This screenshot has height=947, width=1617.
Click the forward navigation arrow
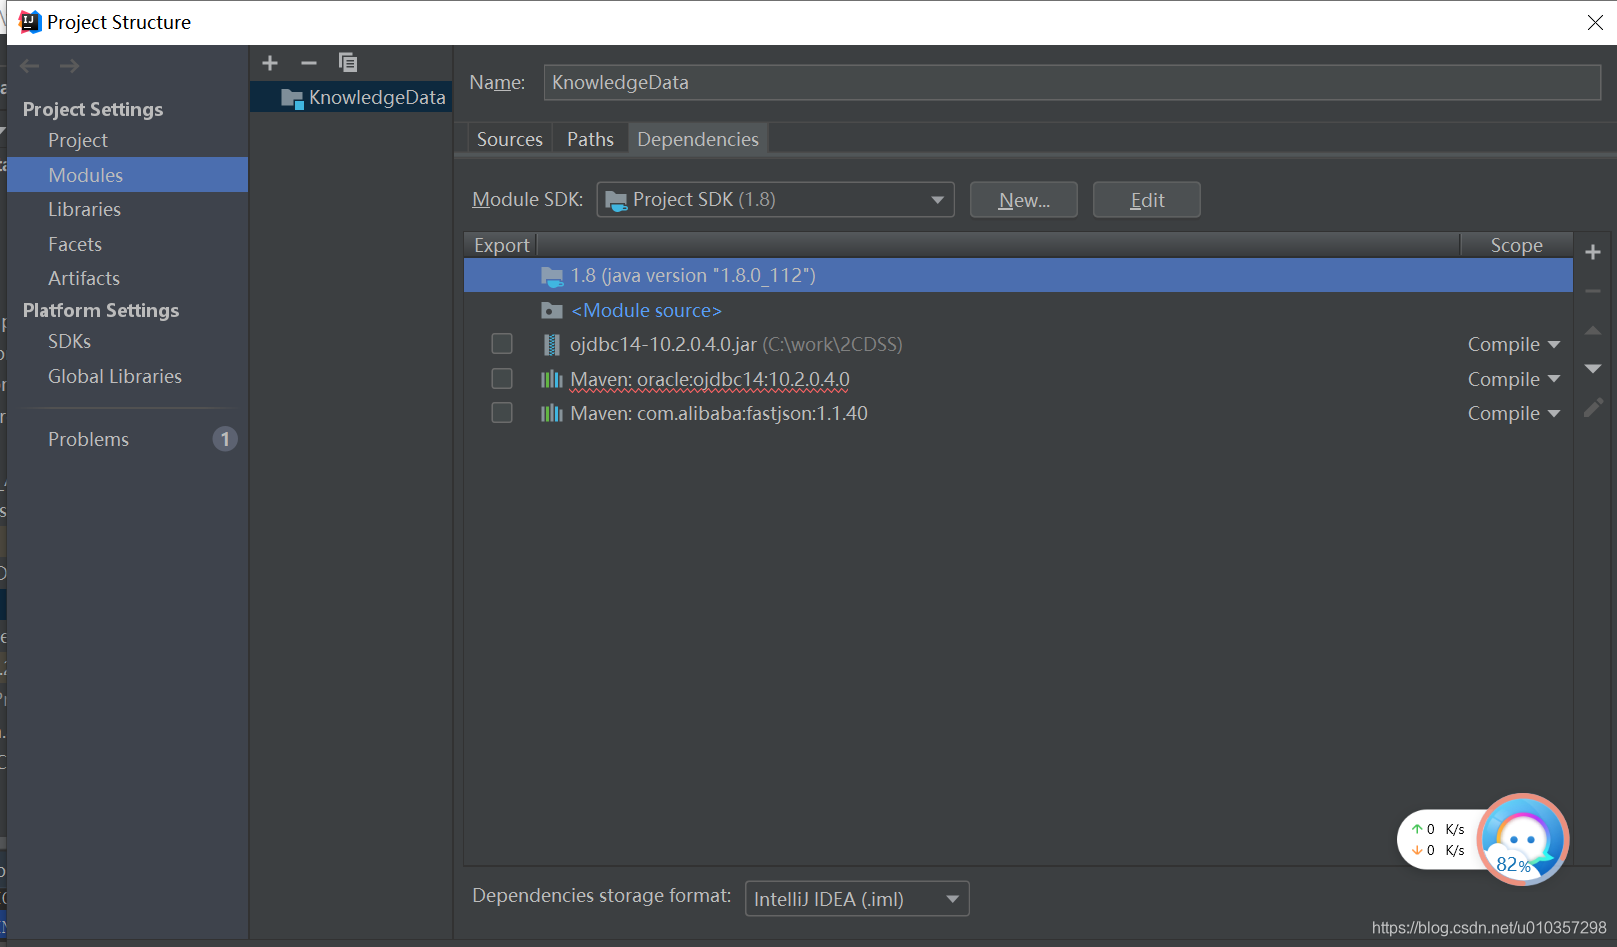[x=68, y=65]
